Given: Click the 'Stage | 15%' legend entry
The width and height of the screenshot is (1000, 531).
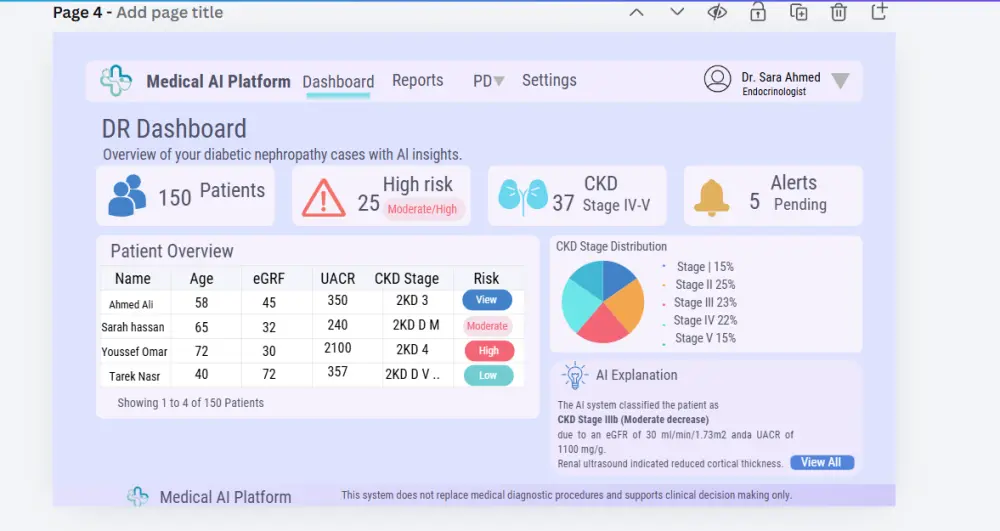Looking at the screenshot, I should tap(705, 266).
